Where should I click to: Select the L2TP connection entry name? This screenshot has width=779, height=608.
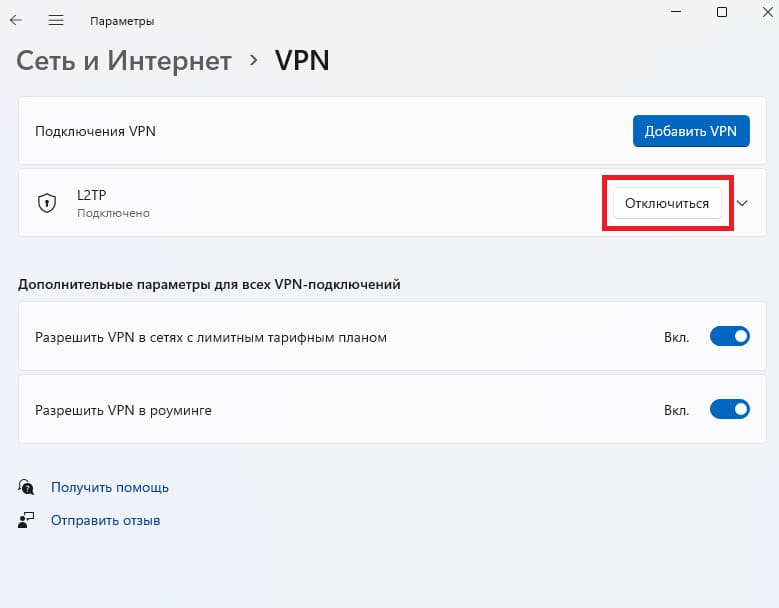tap(91, 195)
